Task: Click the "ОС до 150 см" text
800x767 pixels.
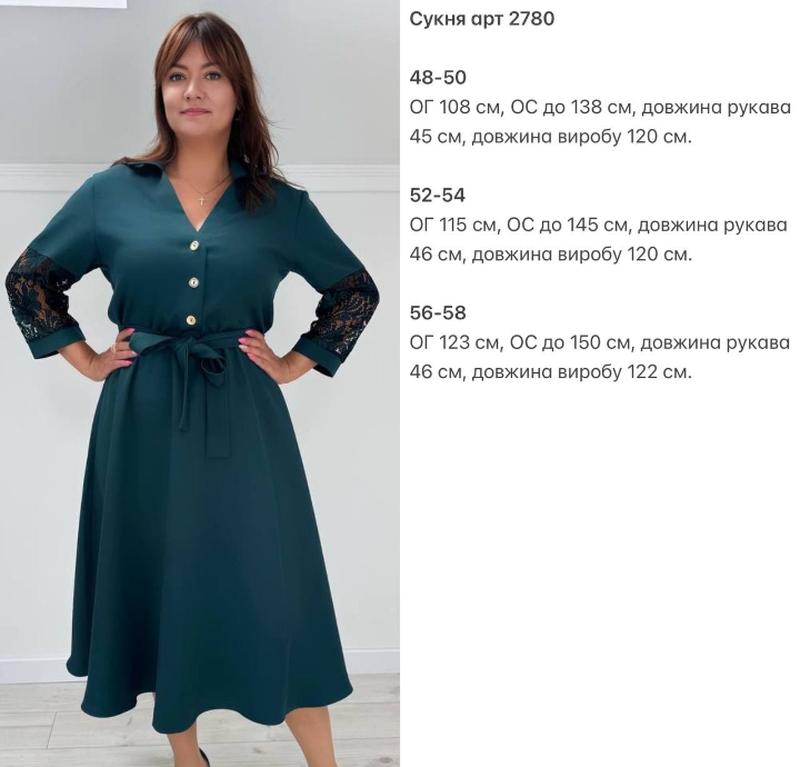Action: tap(570, 342)
